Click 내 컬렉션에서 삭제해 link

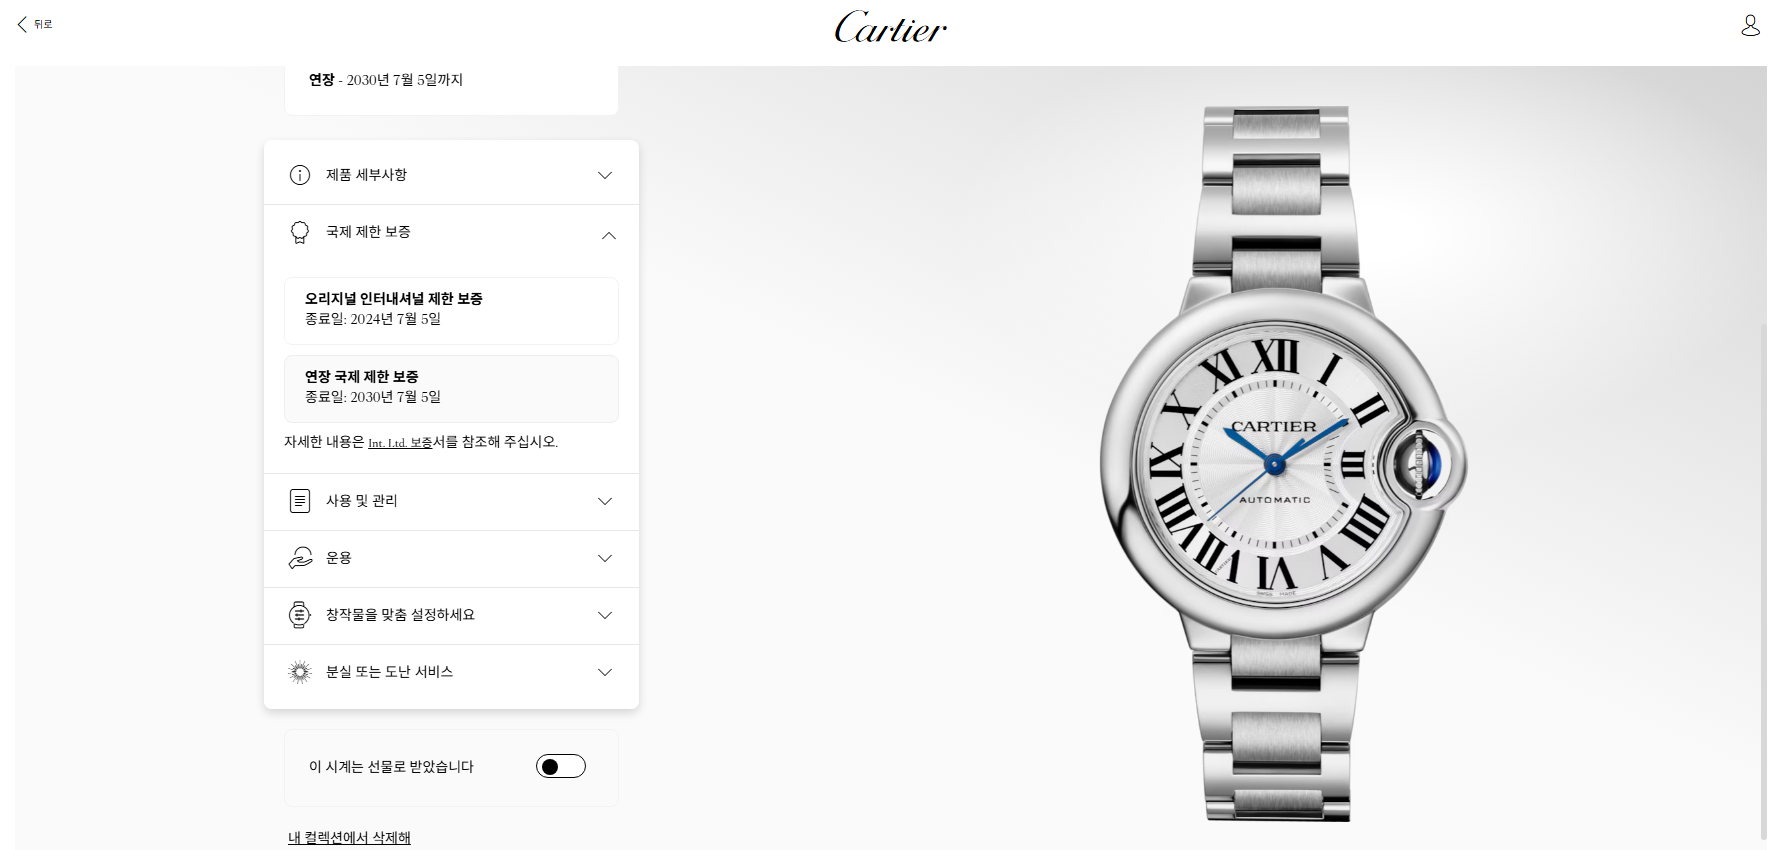click(349, 838)
